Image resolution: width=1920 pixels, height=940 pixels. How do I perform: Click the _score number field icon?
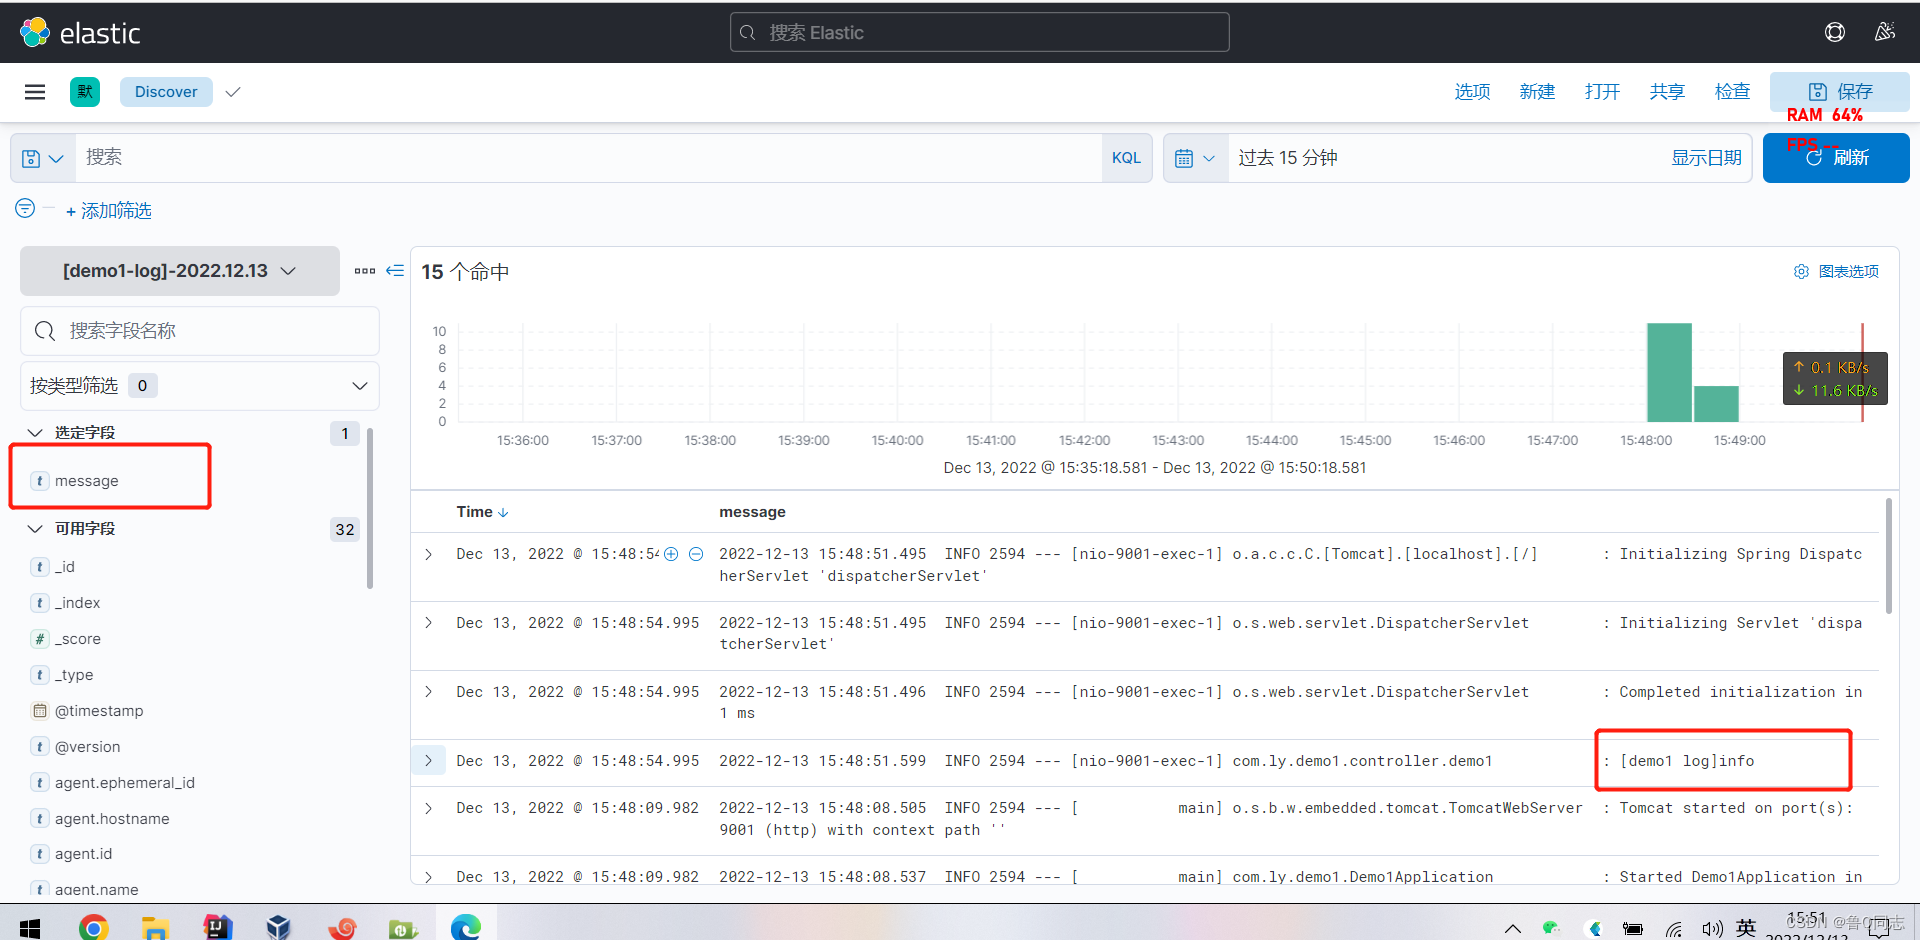(x=40, y=639)
